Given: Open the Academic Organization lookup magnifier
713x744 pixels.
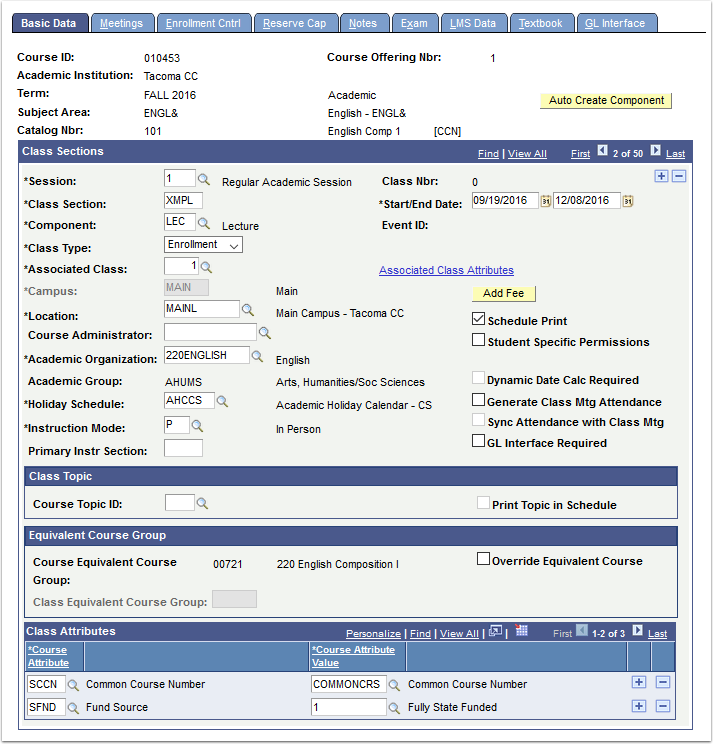Looking at the screenshot, I should coord(257,356).
